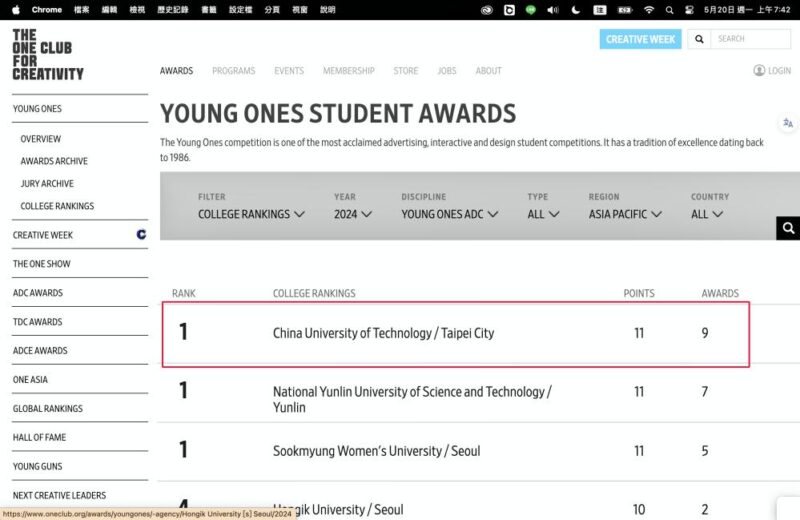800x520 pixels.
Task: Open the Year 2024 dropdown
Action: pyautogui.click(x=353, y=214)
